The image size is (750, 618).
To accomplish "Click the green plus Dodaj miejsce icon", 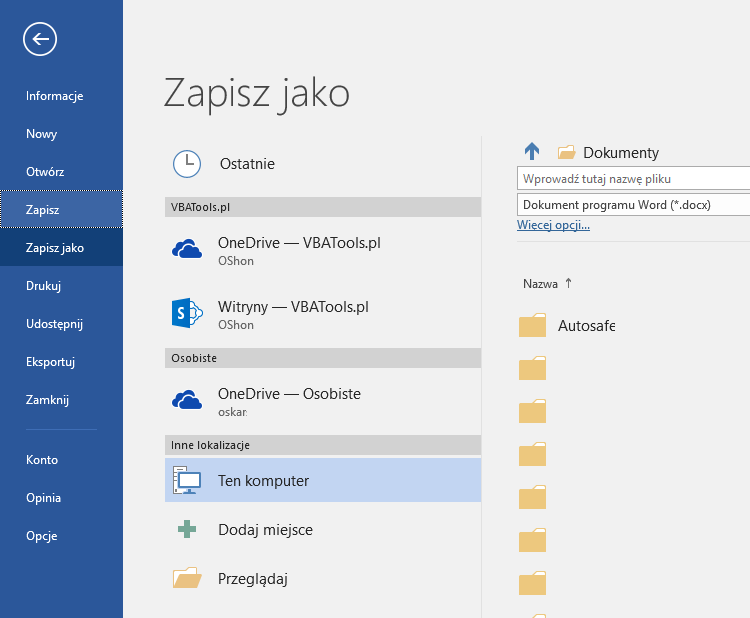I will [x=187, y=529].
